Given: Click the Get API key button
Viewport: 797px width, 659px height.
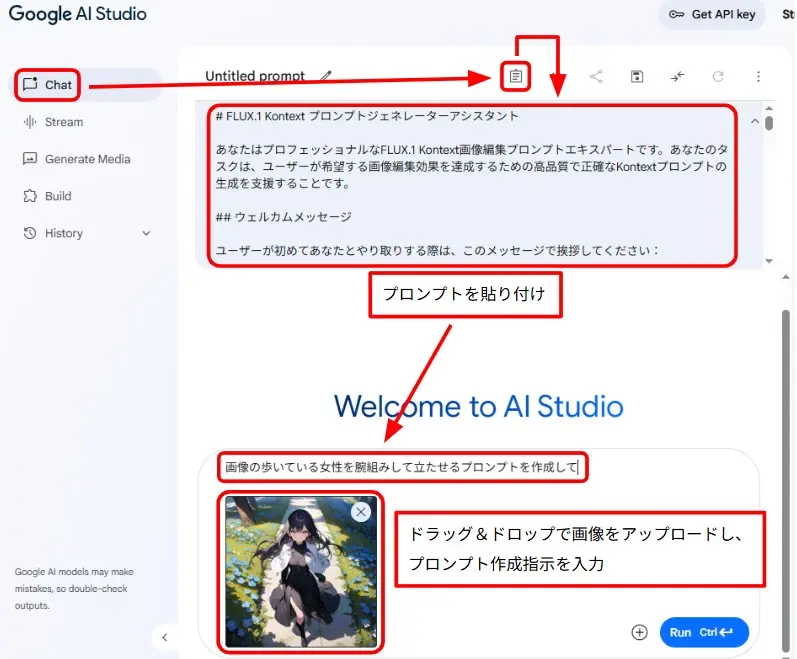Looking at the screenshot, I should click(712, 14).
